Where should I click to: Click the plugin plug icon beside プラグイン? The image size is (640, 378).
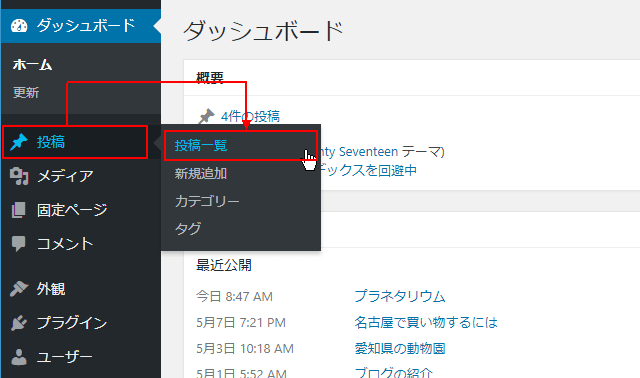[x=19, y=323]
